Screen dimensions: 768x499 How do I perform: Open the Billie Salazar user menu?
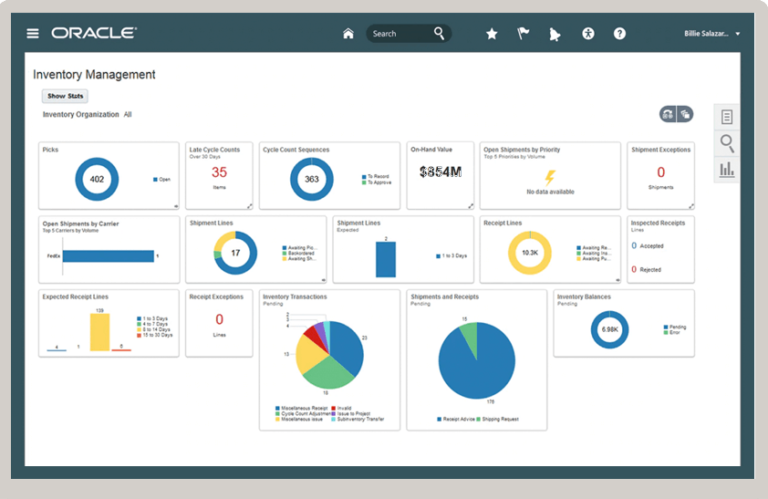click(x=712, y=33)
